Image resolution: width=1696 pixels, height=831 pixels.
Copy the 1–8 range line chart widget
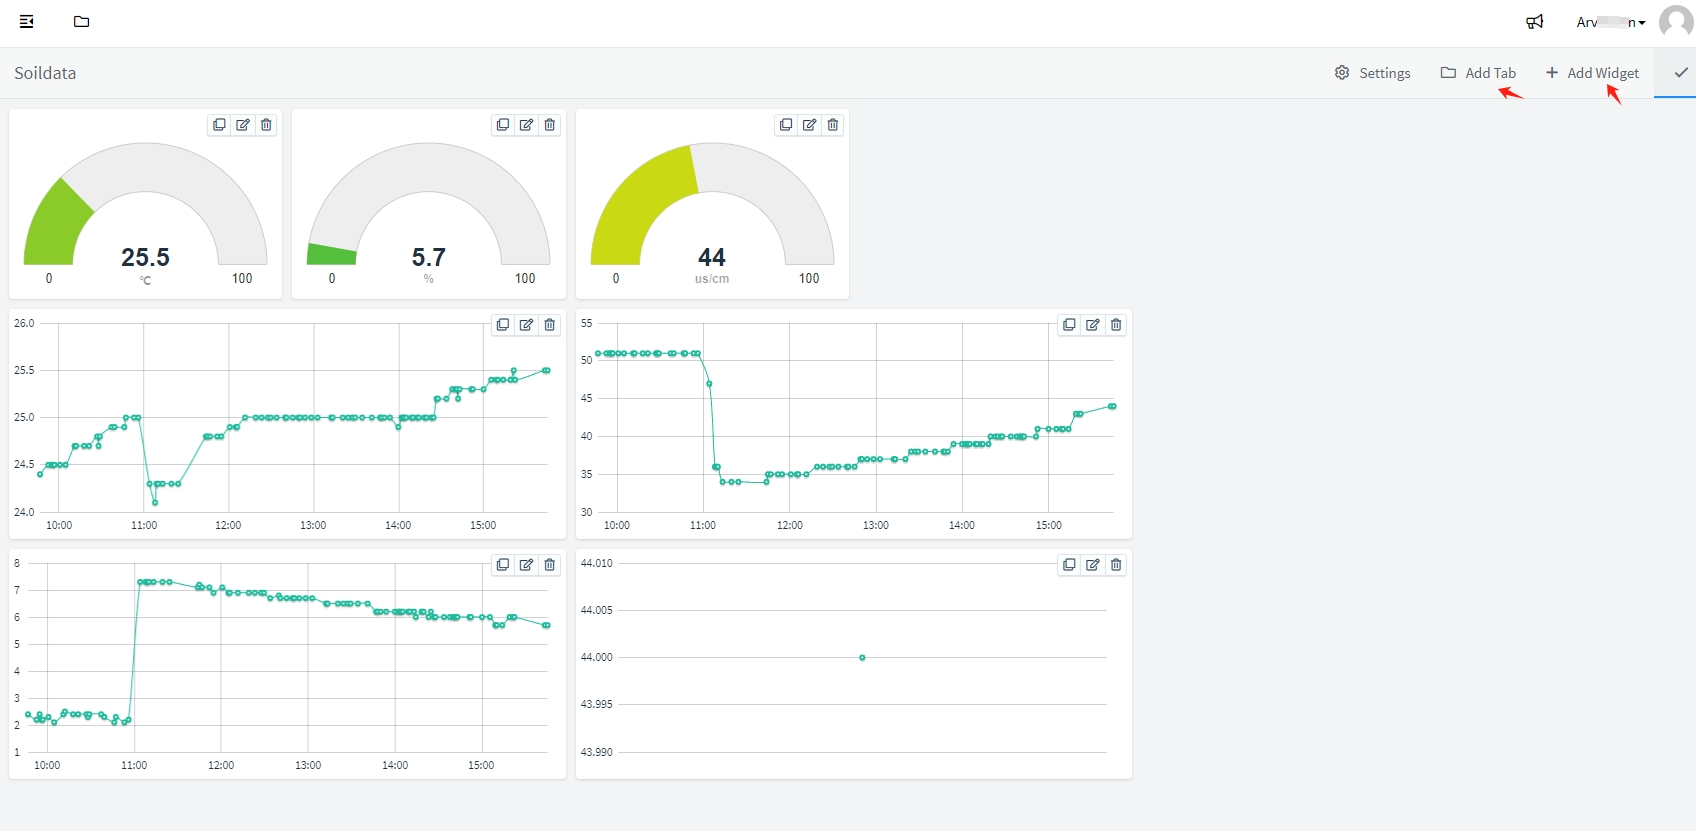(x=503, y=565)
